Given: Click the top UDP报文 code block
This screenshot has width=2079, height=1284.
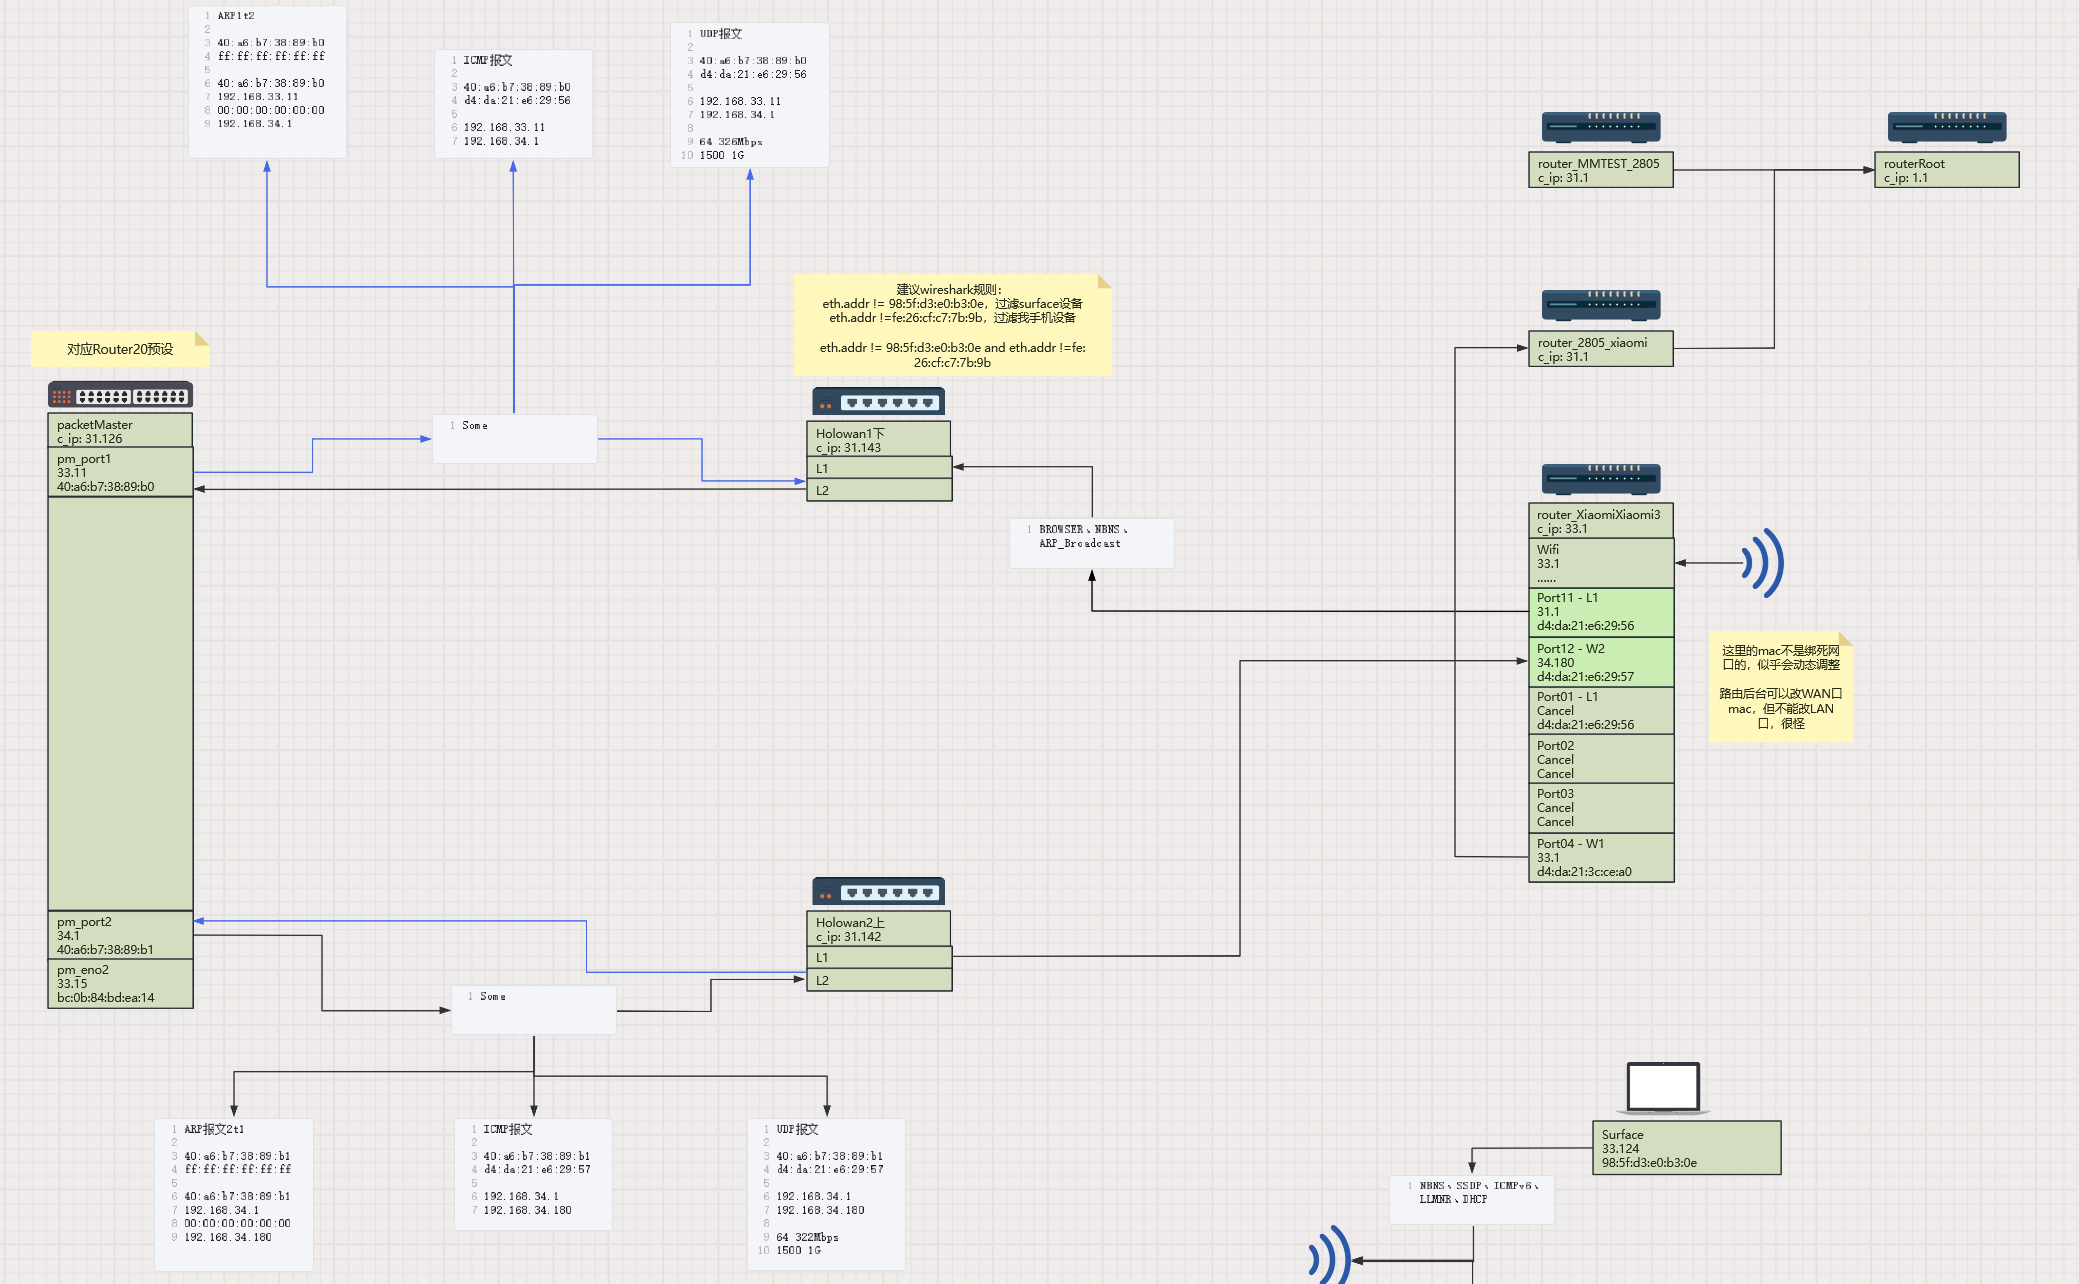Looking at the screenshot, I should pyautogui.click(x=750, y=95).
